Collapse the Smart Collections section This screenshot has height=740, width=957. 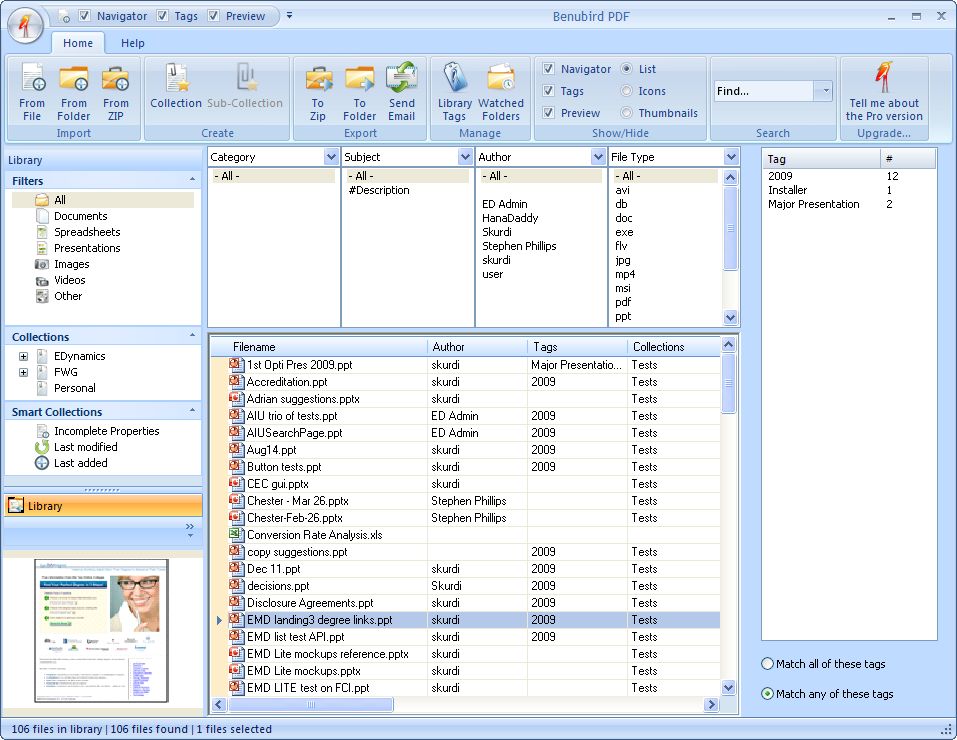(192, 410)
